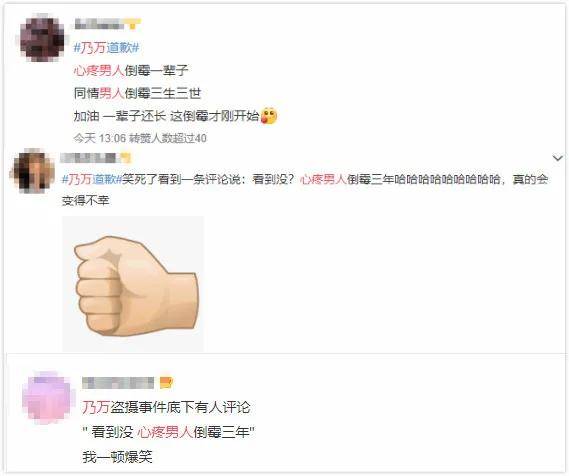The width and height of the screenshot is (569, 476).
Task: Click the blurred username of first post
Action: coord(99,24)
